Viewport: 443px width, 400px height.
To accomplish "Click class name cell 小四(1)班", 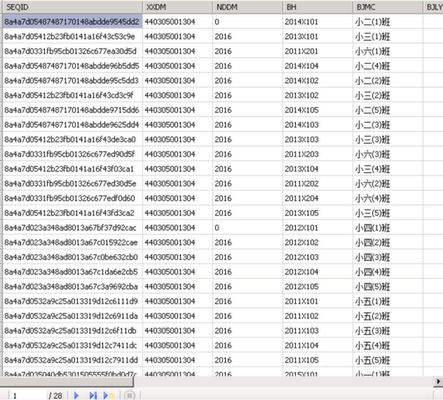I will (x=388, y=228).
